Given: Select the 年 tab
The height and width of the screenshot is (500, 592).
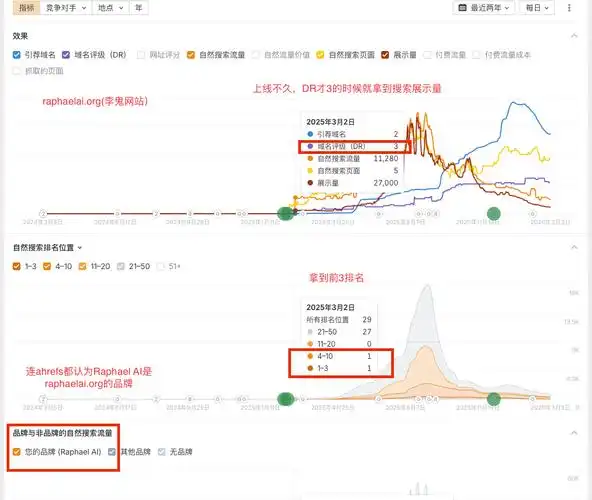Looking at the screenshot, I should pyautogui.click(x=139, y=8).
